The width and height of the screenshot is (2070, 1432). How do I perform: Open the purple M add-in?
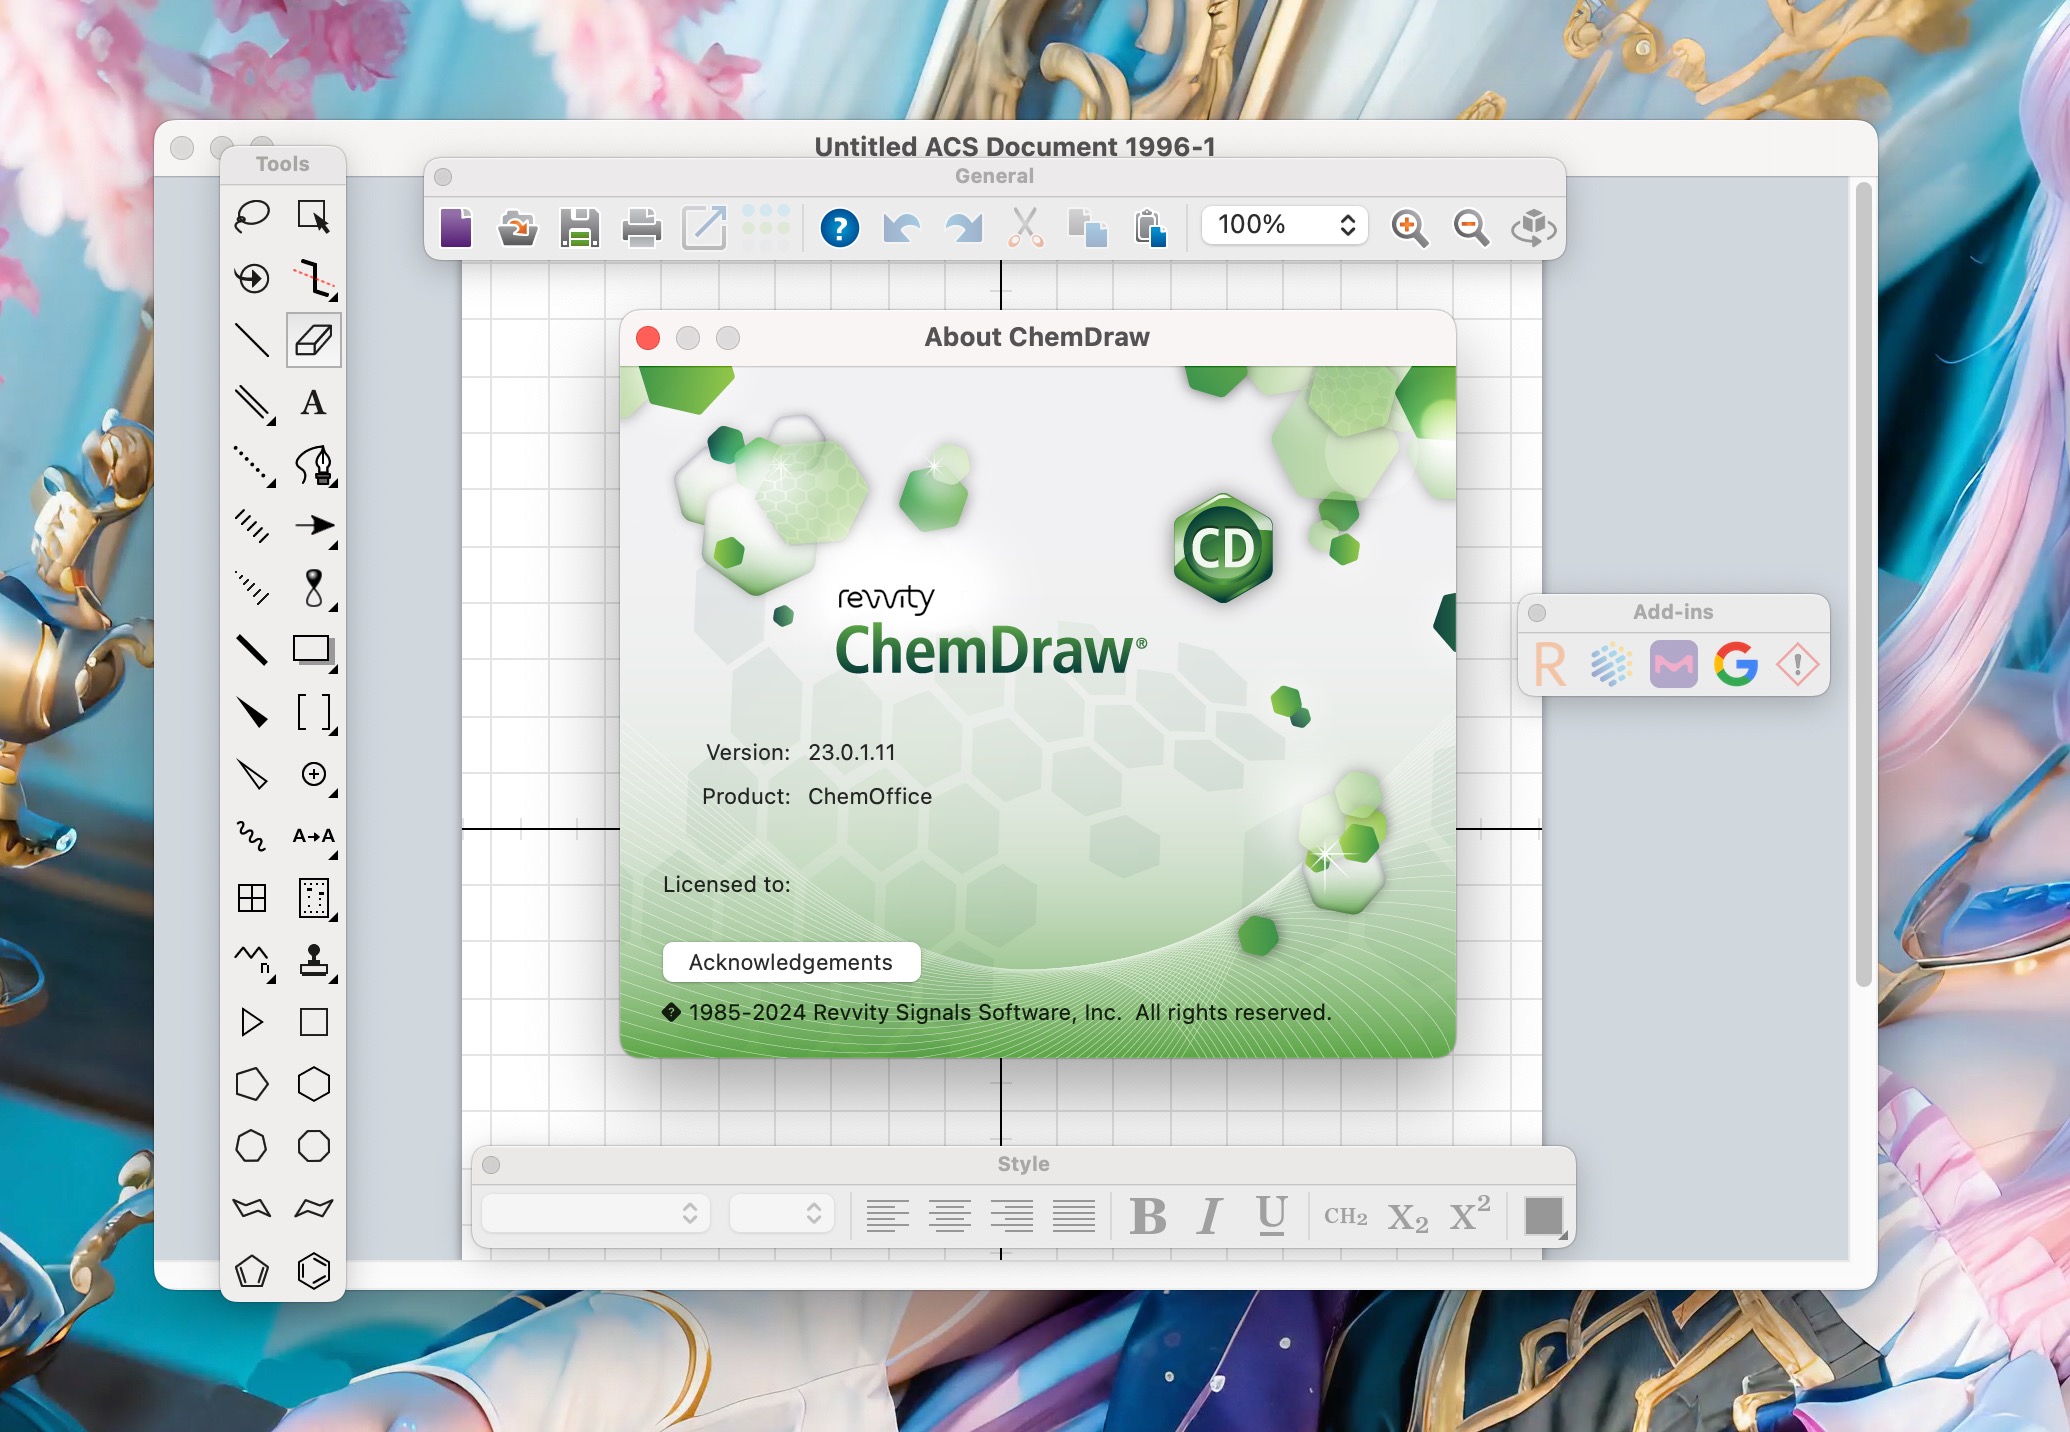(1674, 664)
